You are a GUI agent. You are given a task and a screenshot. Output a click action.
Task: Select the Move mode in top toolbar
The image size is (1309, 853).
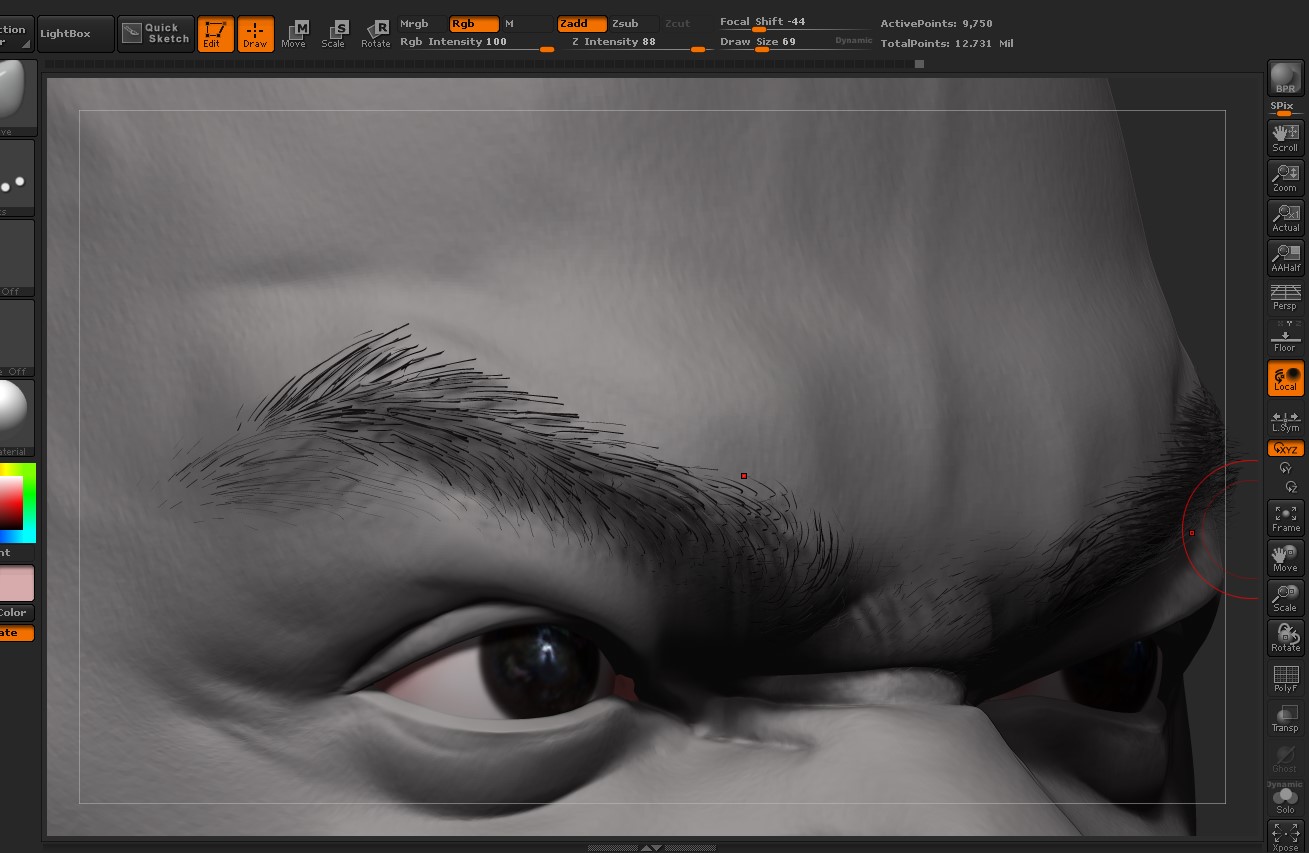(294, 34)
